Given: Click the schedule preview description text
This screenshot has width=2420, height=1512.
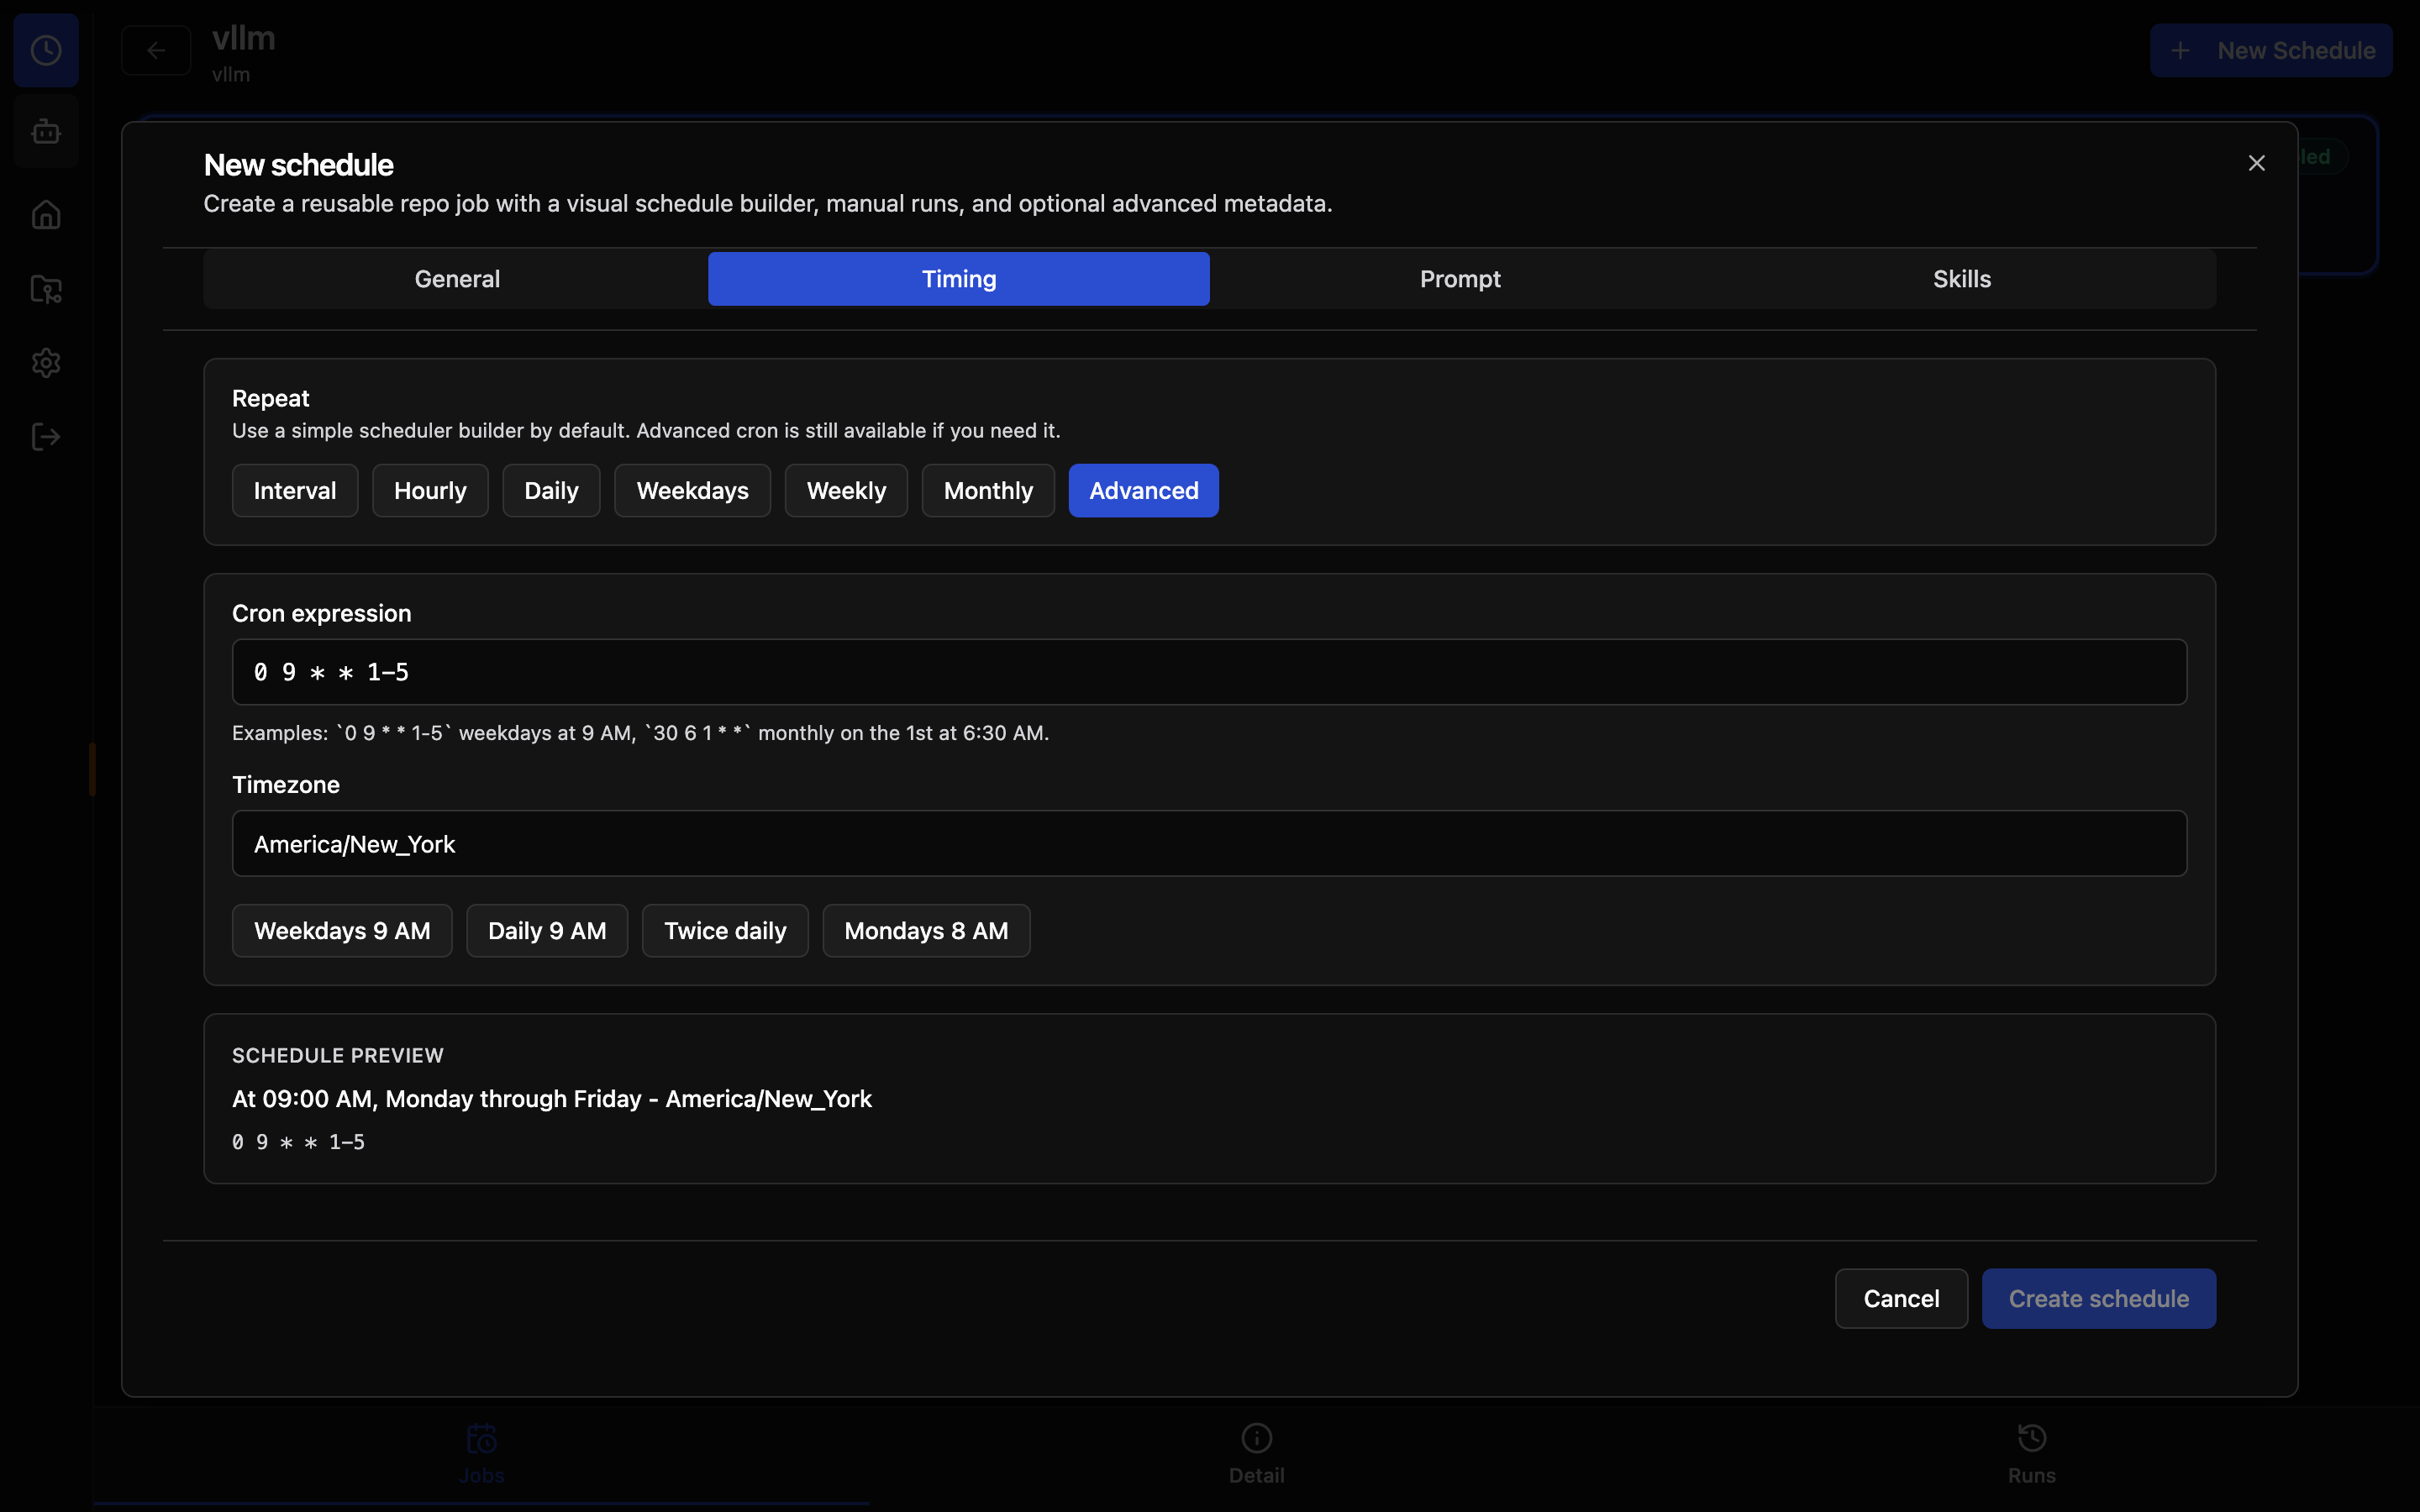Looking at the screenshot, I should [x=552, y=1099].
